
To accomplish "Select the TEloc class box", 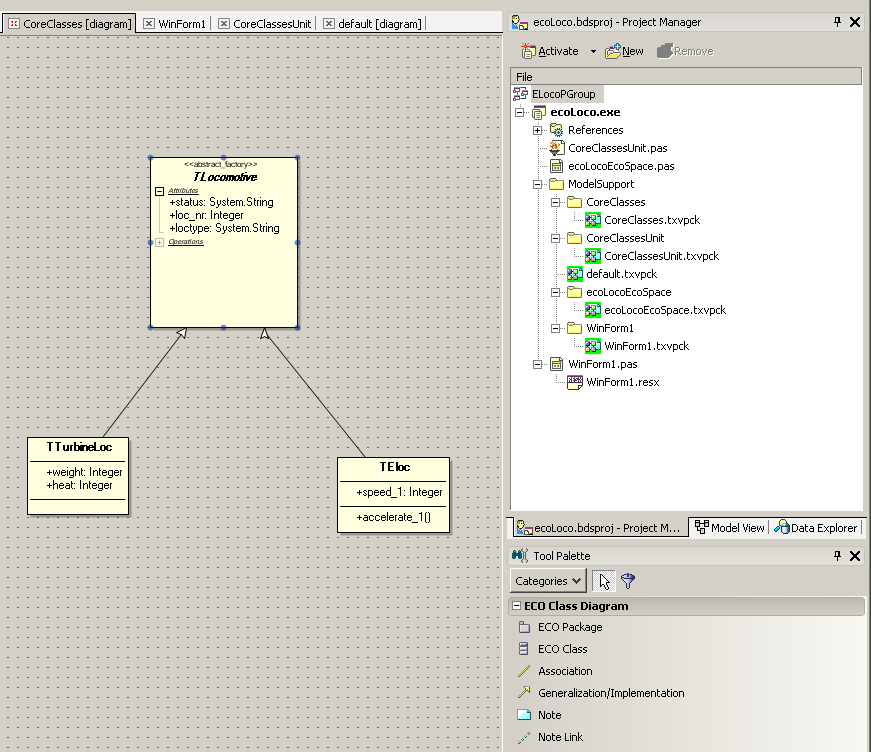I will click(x=394, y=467).
